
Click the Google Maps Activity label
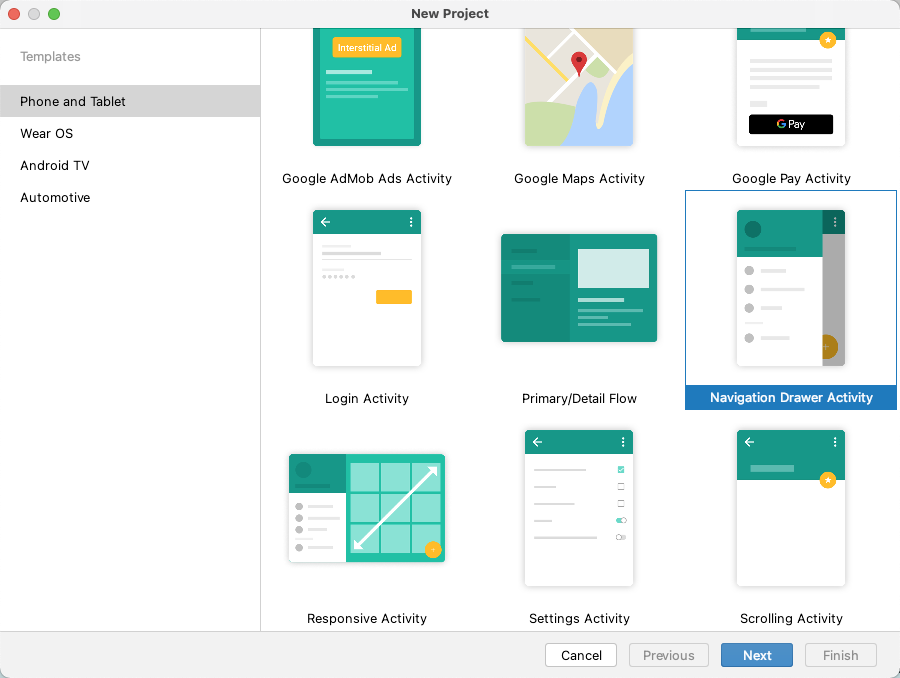pyautogui.click(x=579, y=179)
